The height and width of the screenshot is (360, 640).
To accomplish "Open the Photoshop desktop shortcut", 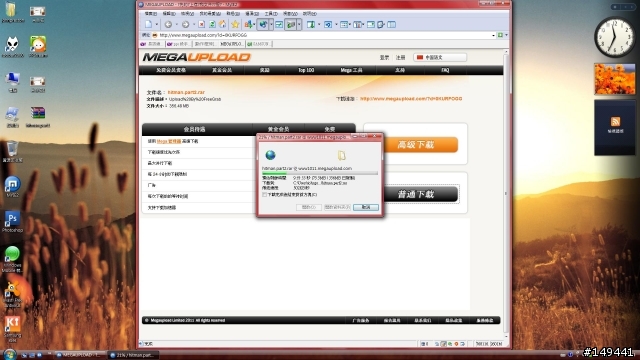I will (x=12, y=222).
